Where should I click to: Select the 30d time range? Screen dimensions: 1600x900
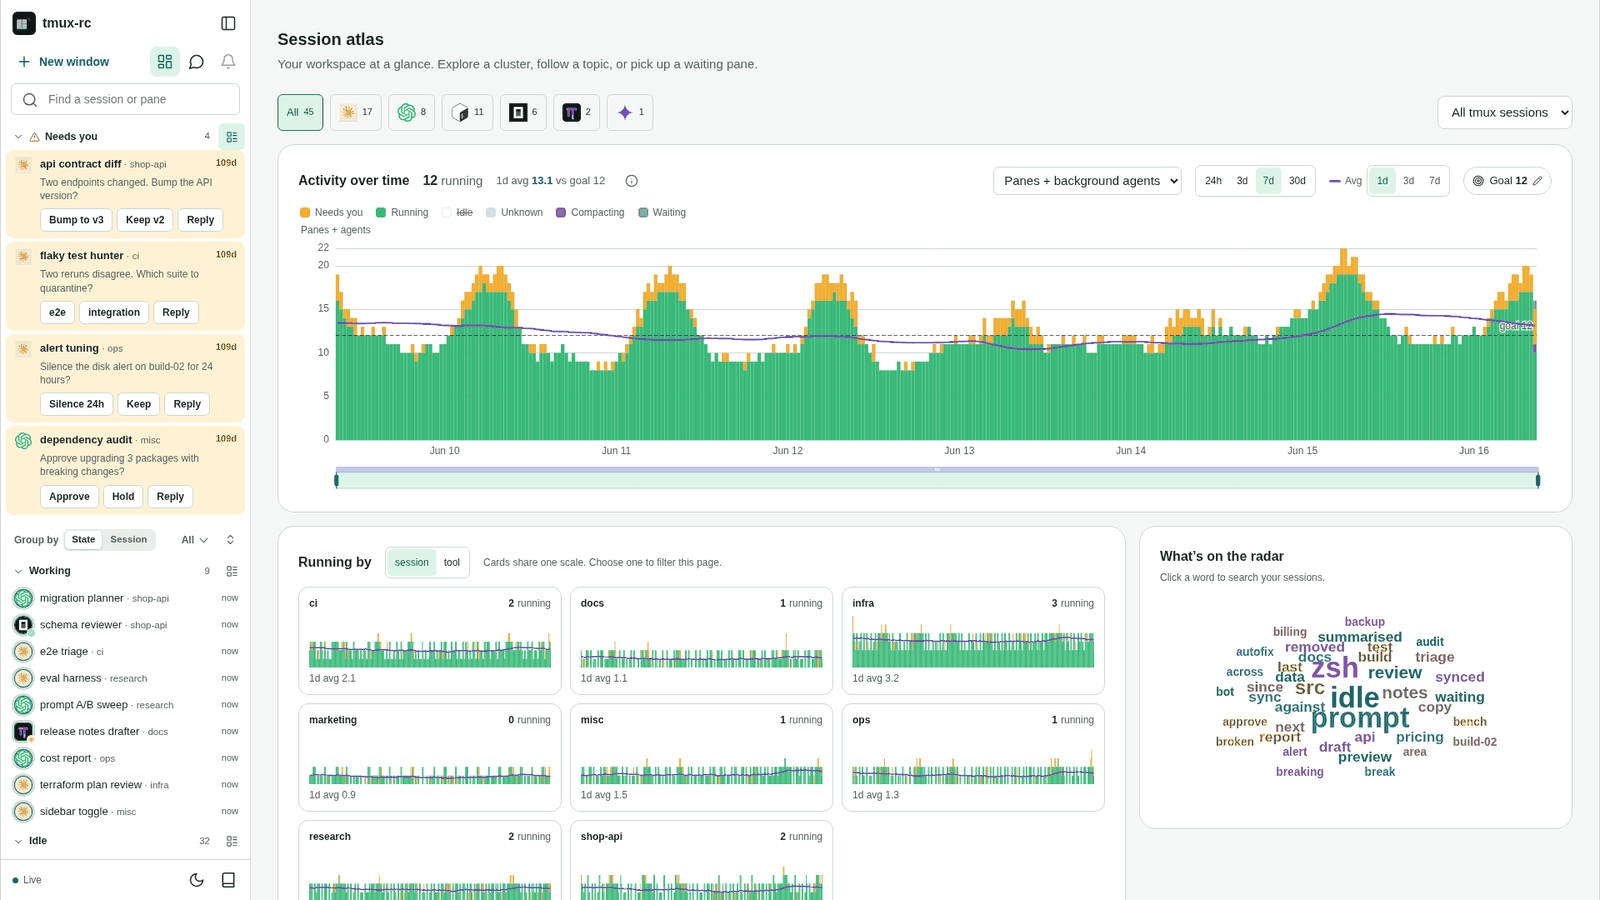[x=1297, y=181]
